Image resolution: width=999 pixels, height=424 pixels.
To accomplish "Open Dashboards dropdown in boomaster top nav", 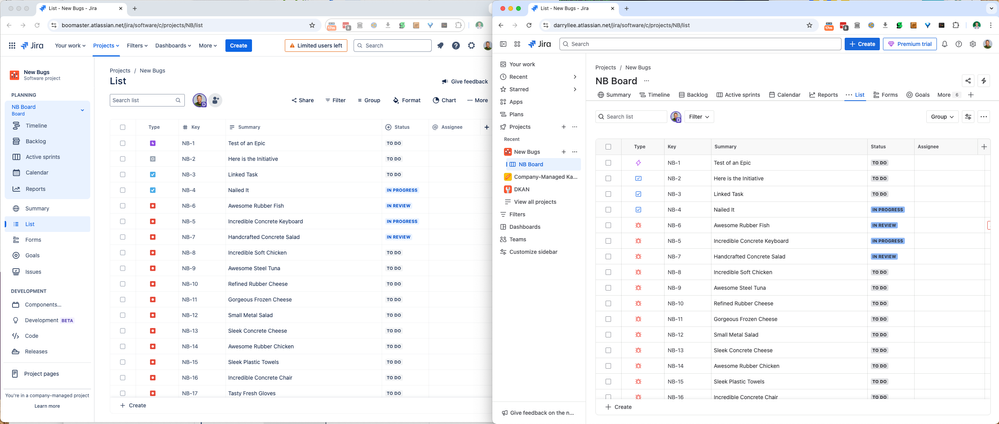I will coord(173,46).
